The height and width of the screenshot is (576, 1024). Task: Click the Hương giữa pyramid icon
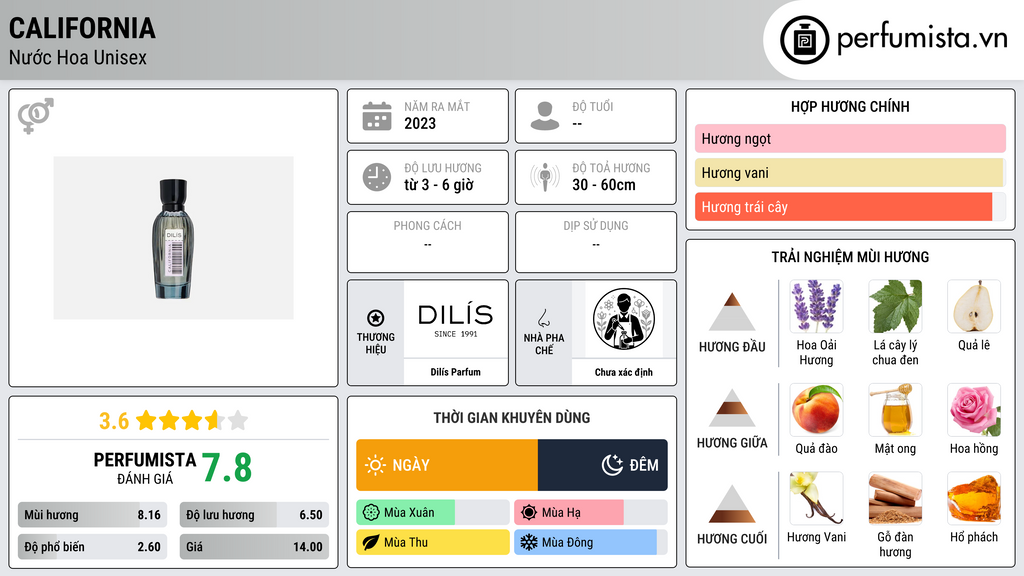[x=732, y=408]
